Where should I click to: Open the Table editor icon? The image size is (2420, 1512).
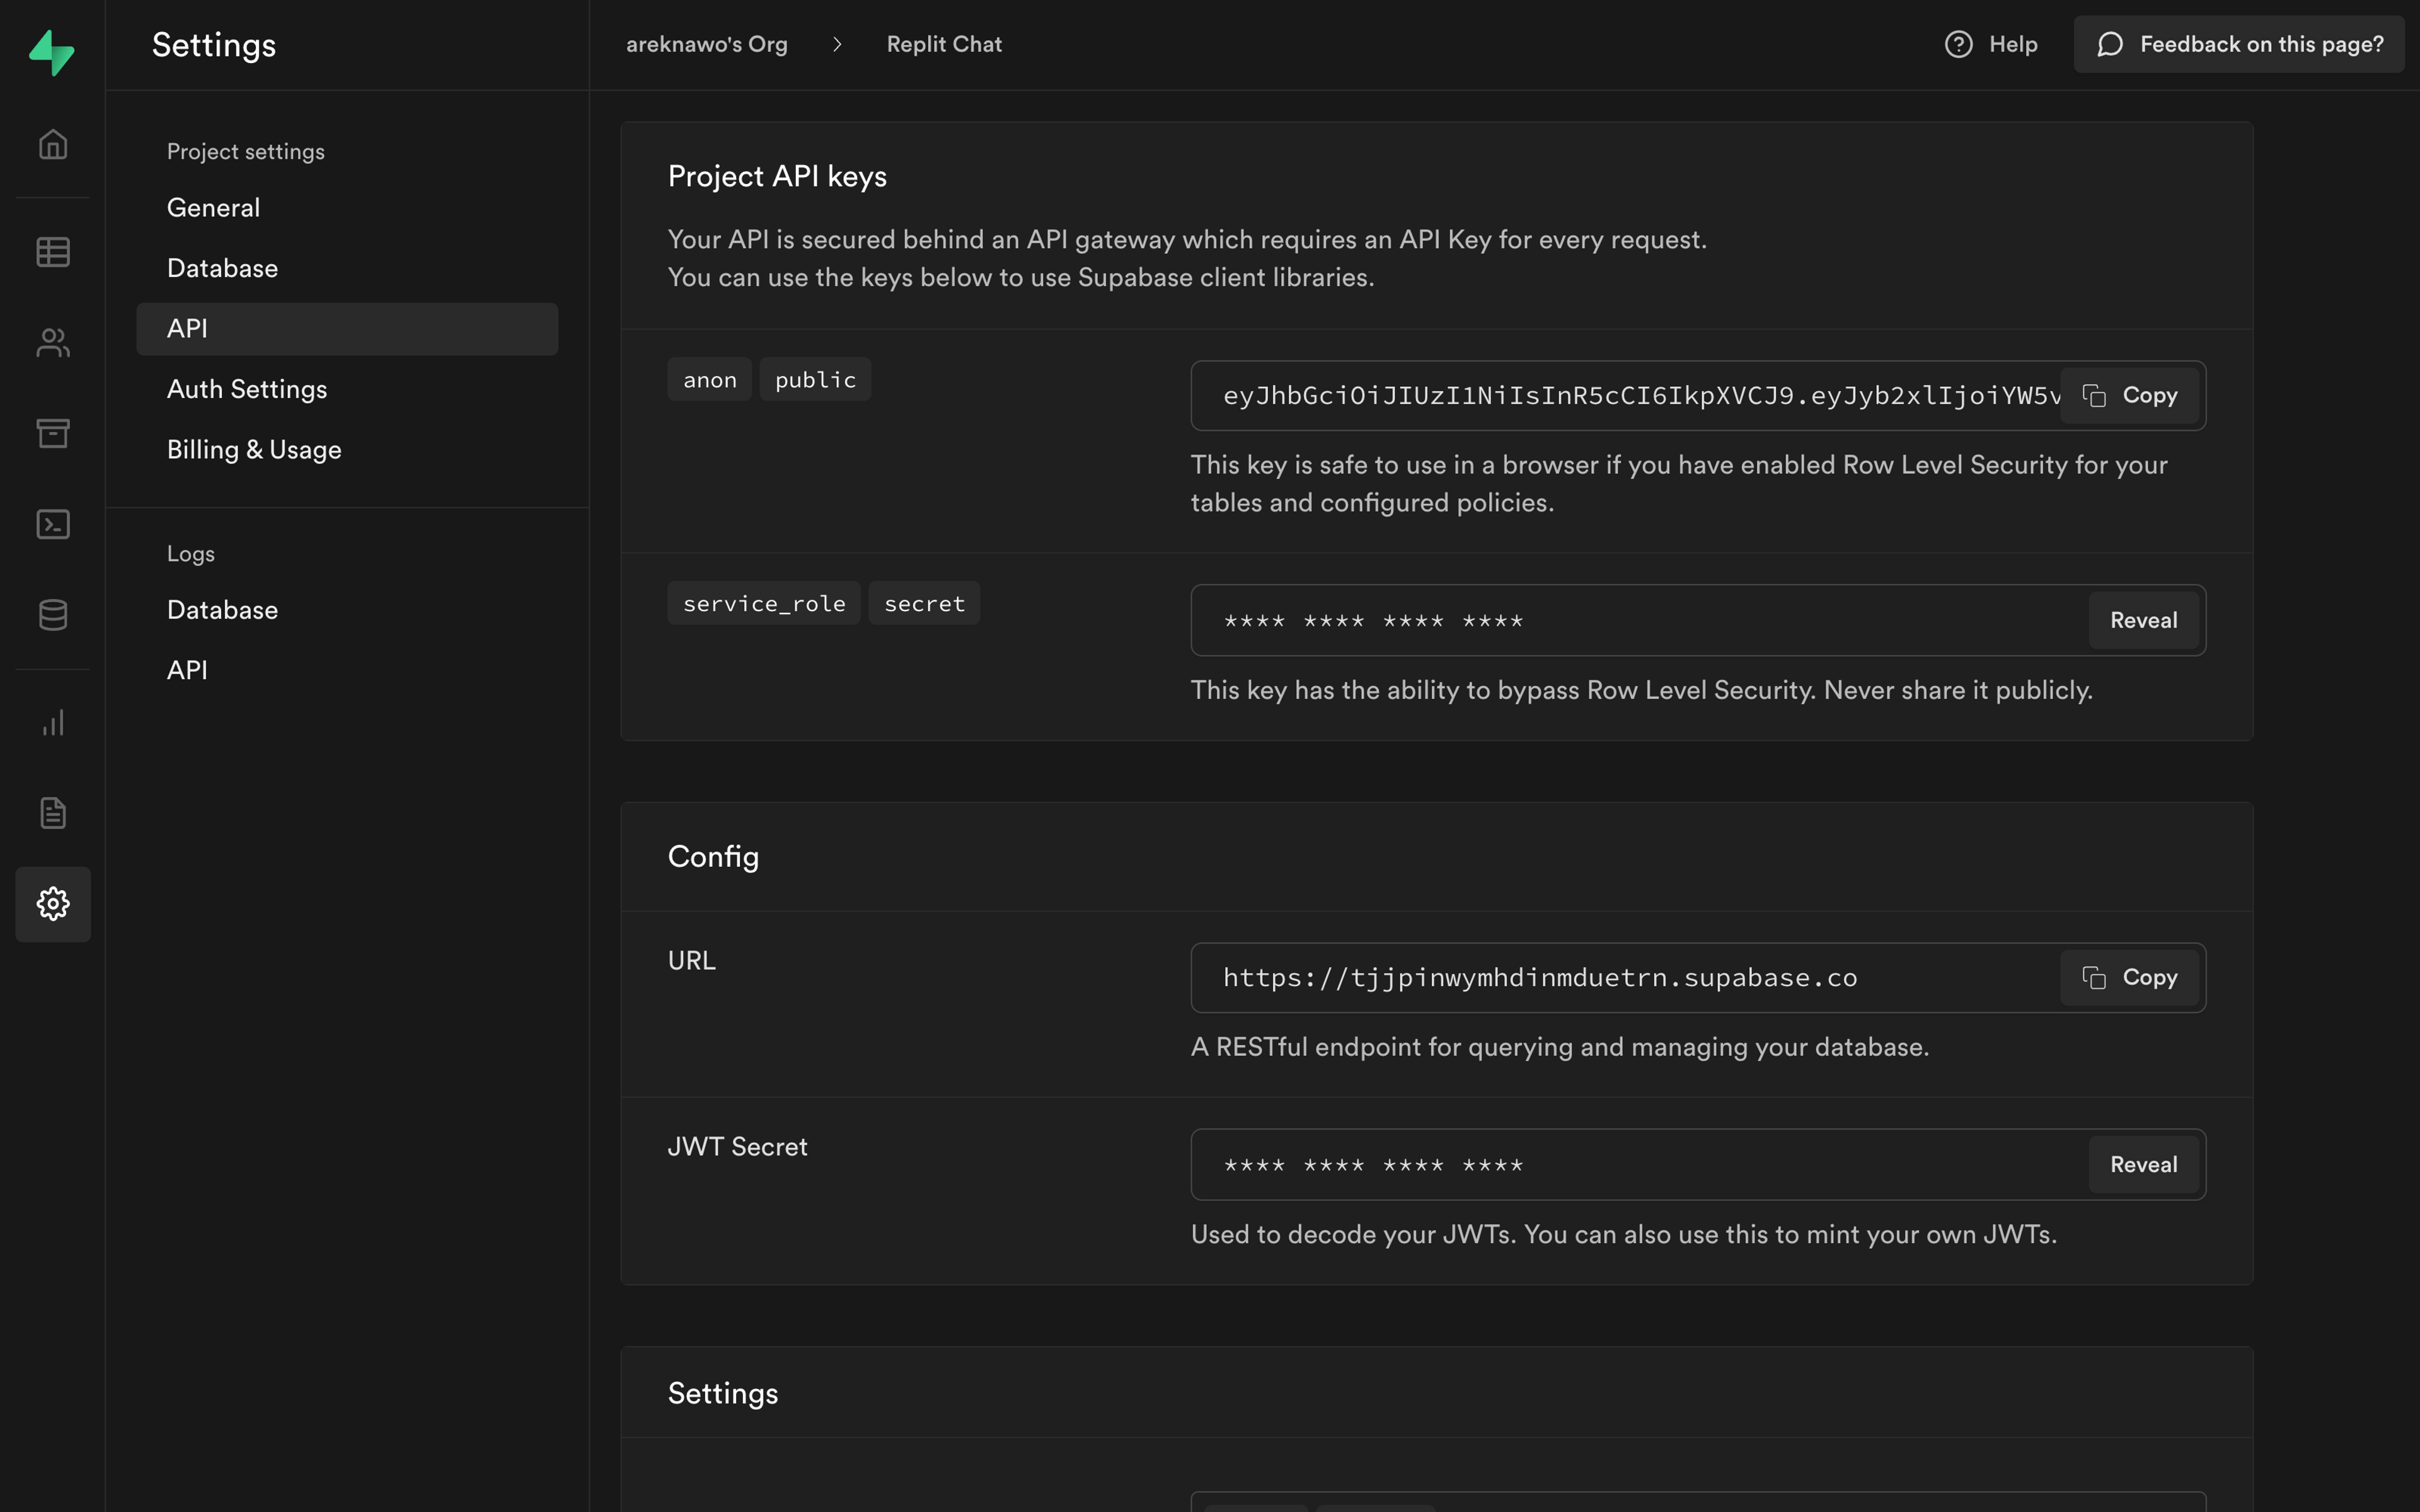point(53,252)
